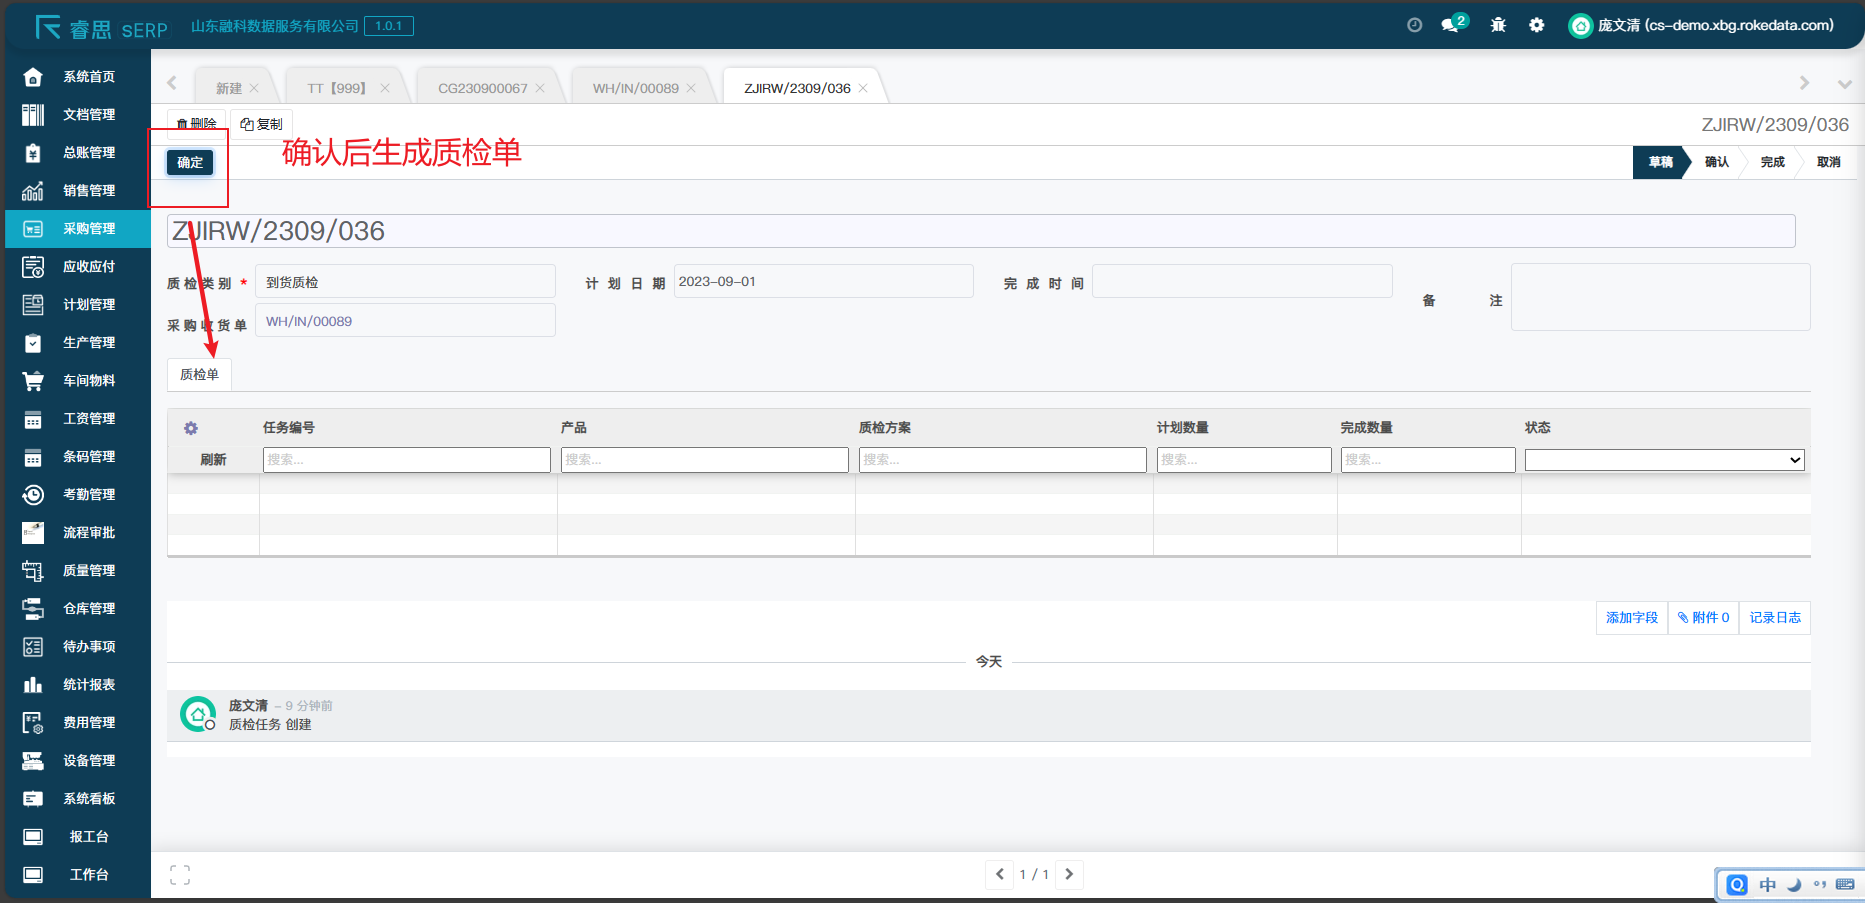
Task: Open the 记录日志 link
Action: click(x=1775, y=618)
